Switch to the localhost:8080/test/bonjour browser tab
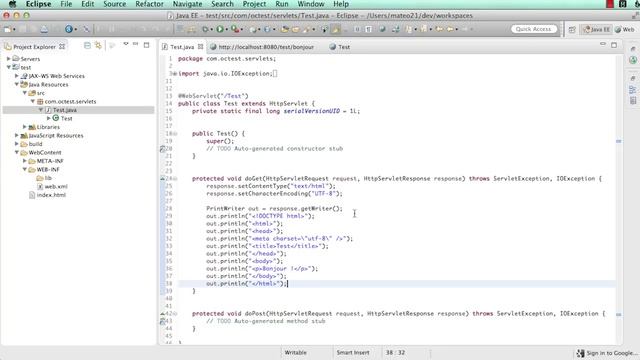 click(262, 47)
